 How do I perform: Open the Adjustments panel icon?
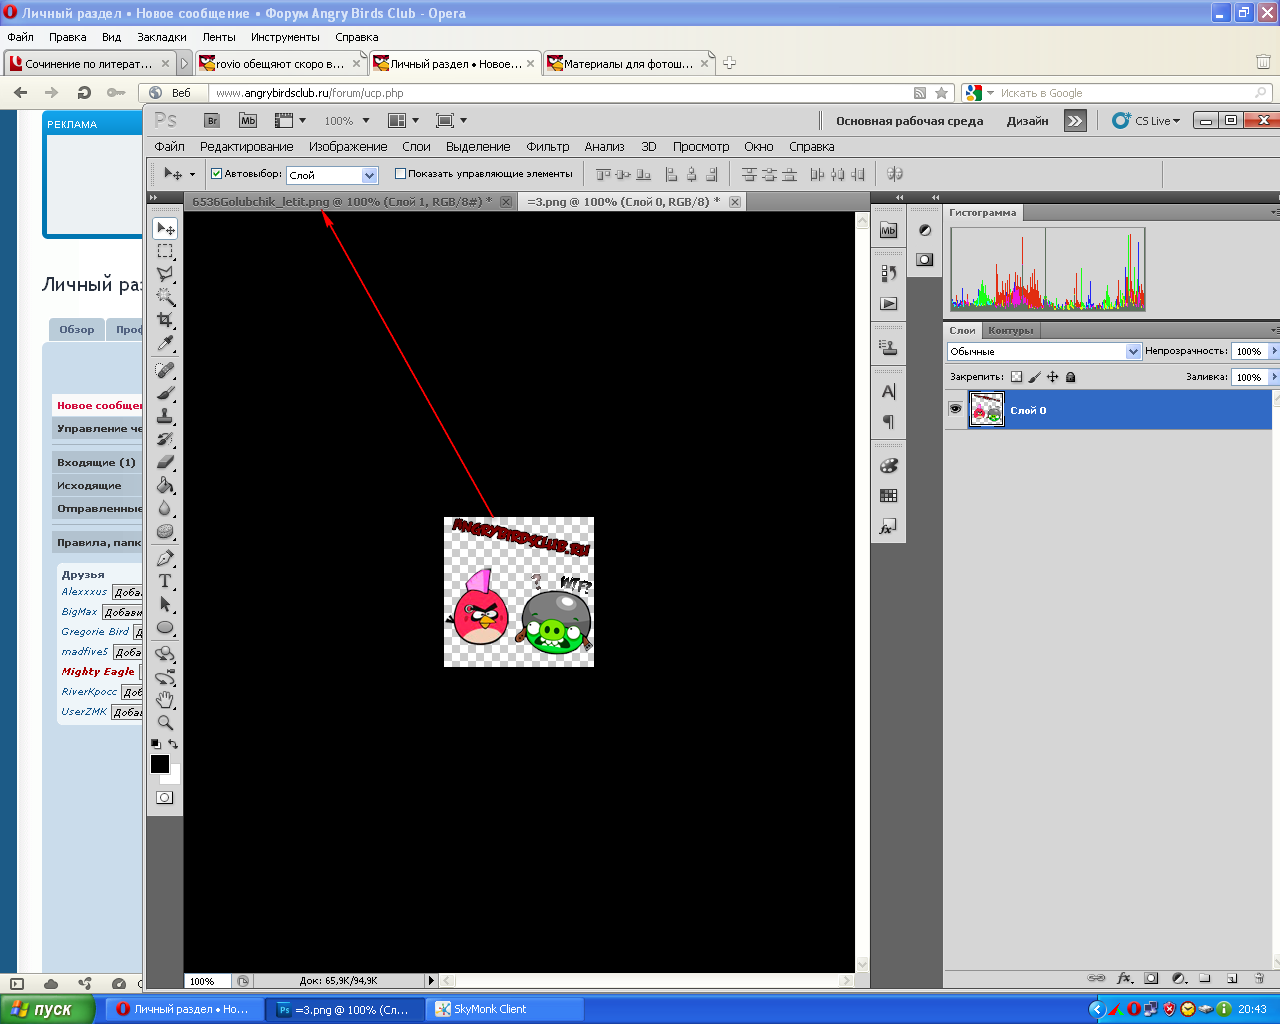tap(925, 230)
